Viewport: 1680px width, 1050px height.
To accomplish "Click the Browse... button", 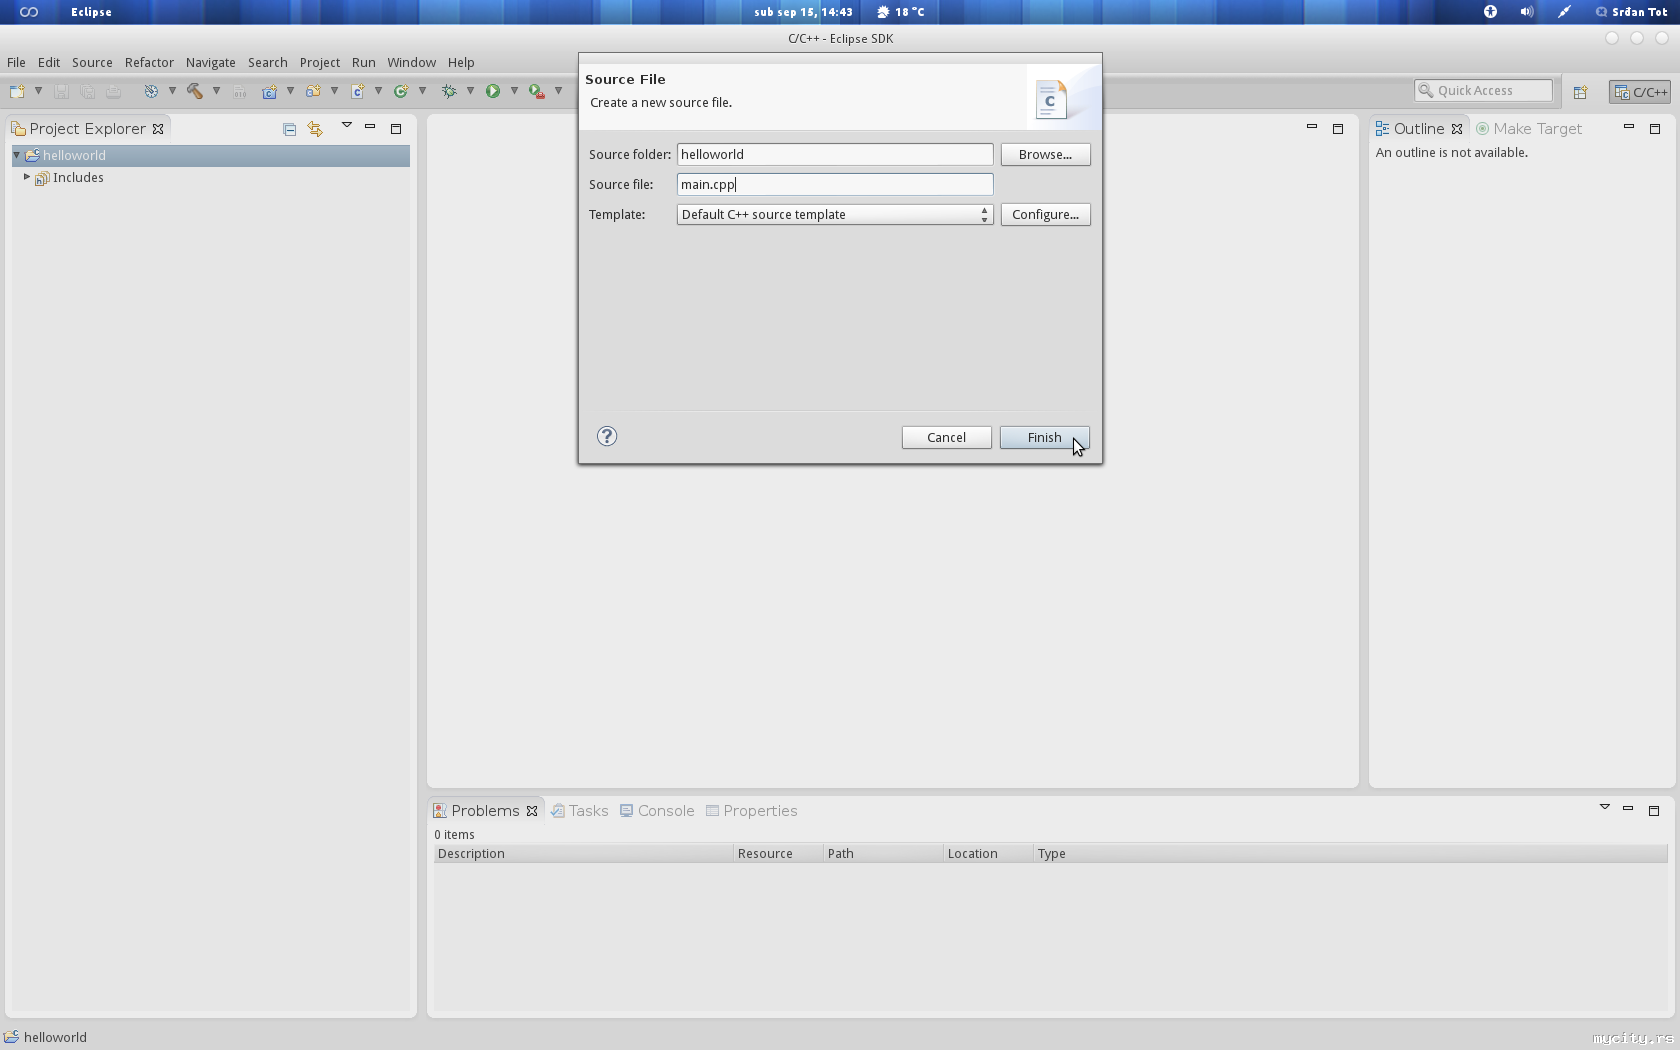I will pos(1045,154).
